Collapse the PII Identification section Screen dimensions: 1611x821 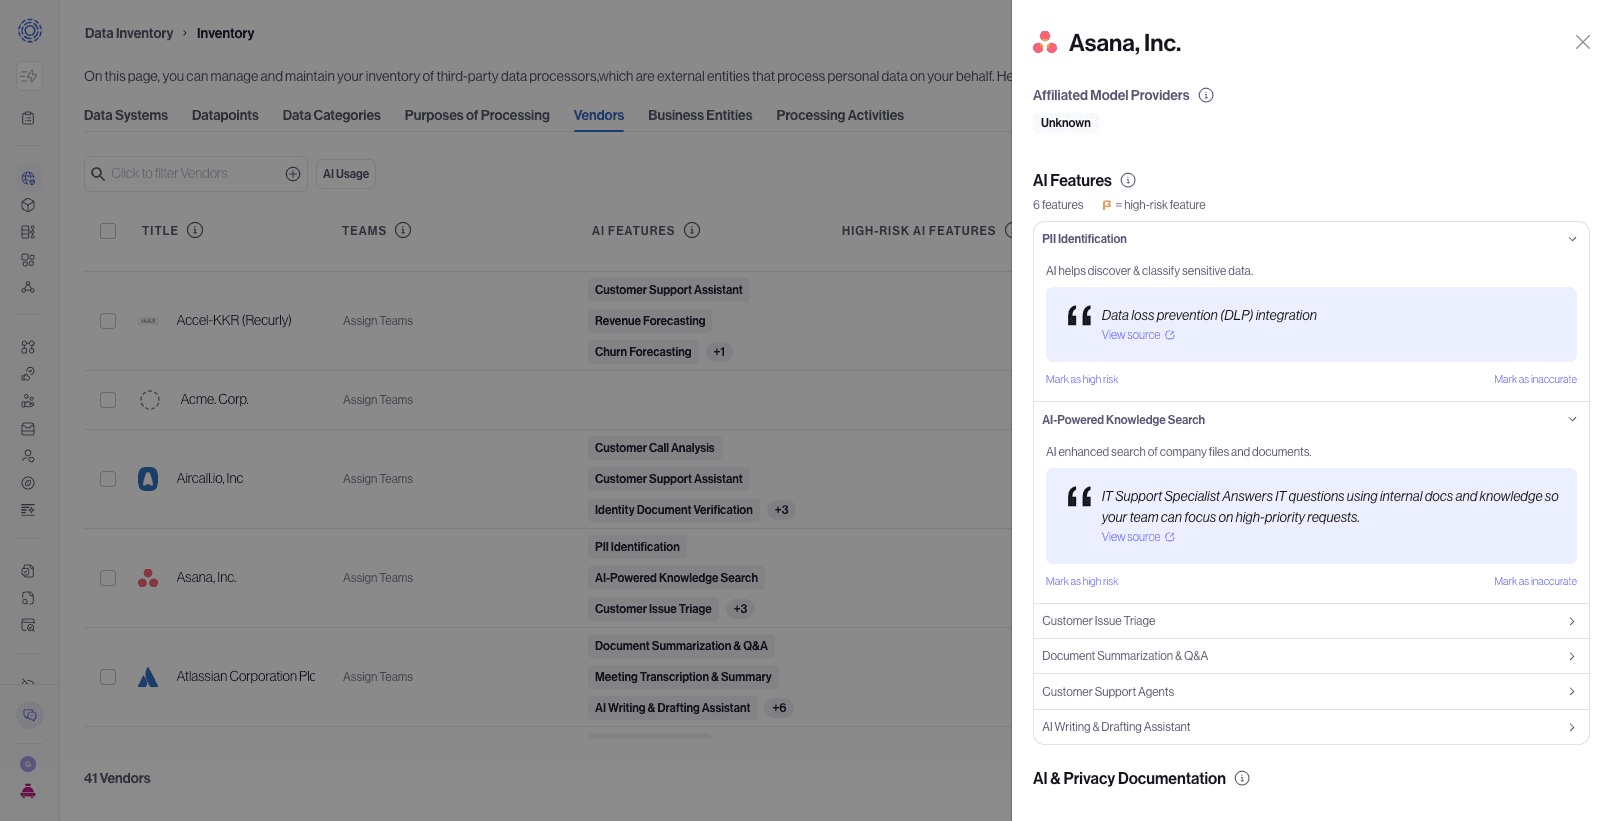(1311, 239)
